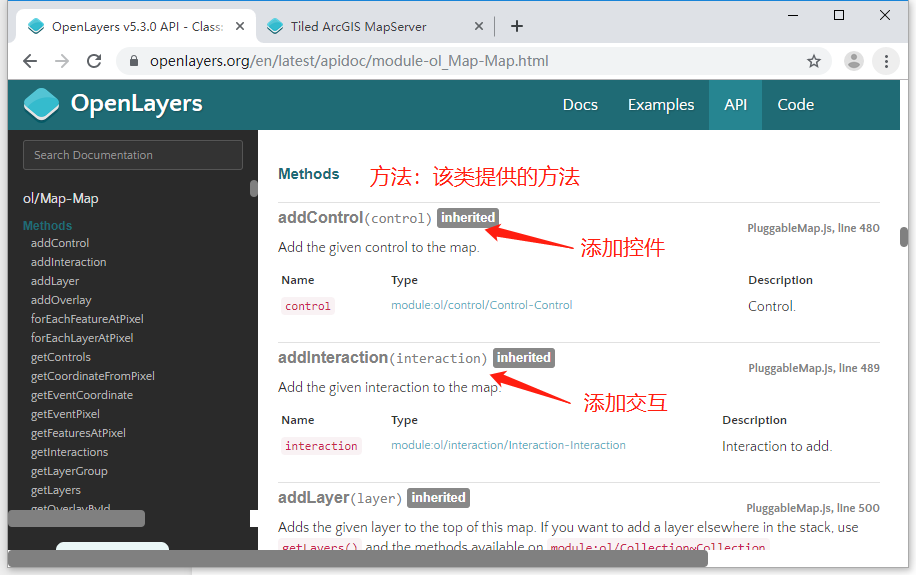Screen dimensions: 916x575
Task: Select the OpenLayers v5.3.0 API tab
Action: 137,27
